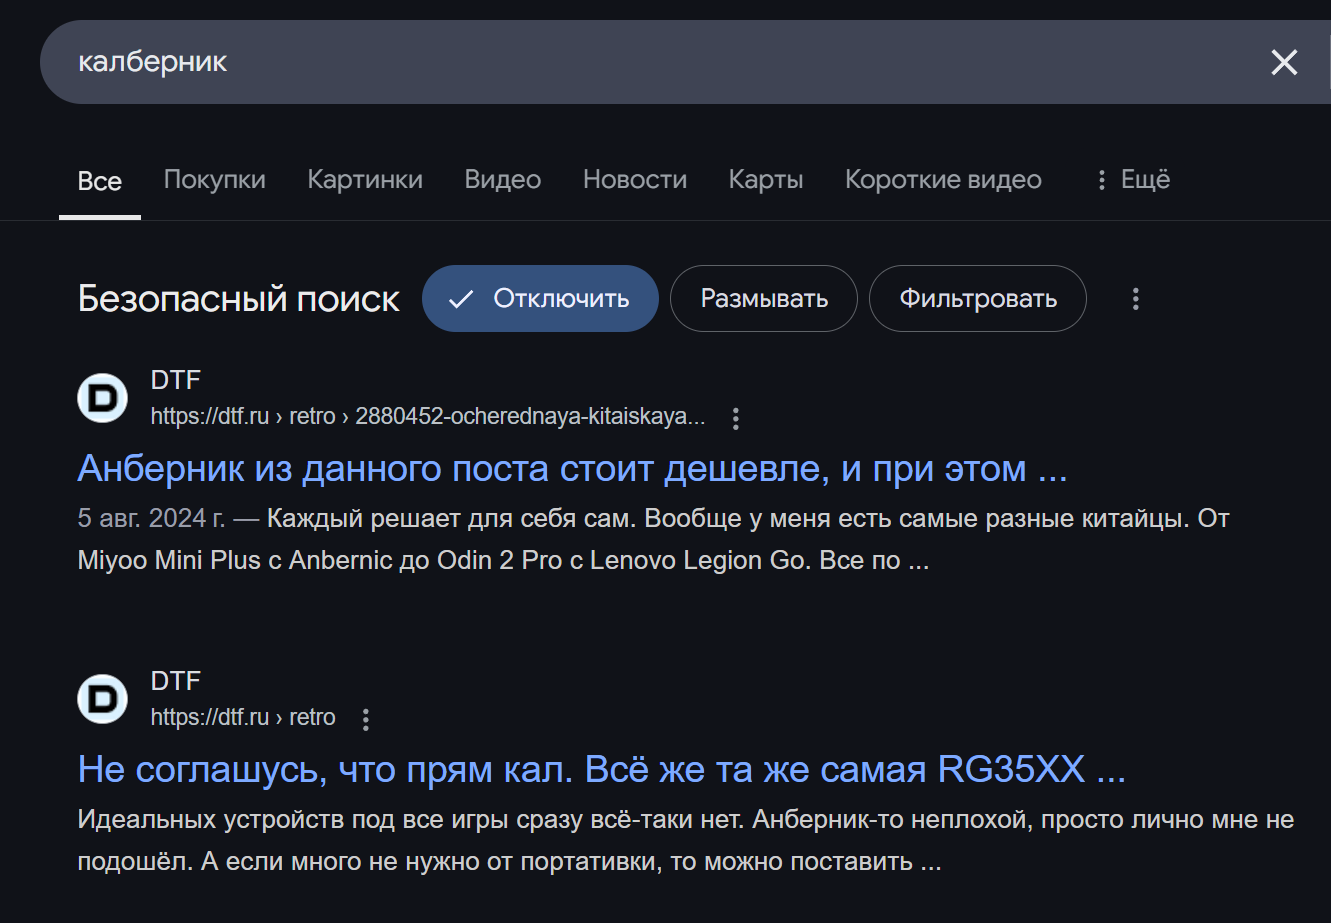Screen dimensions: 1331x923
Task: Click the Безопасный поиск heading
Action: (239, 298)
